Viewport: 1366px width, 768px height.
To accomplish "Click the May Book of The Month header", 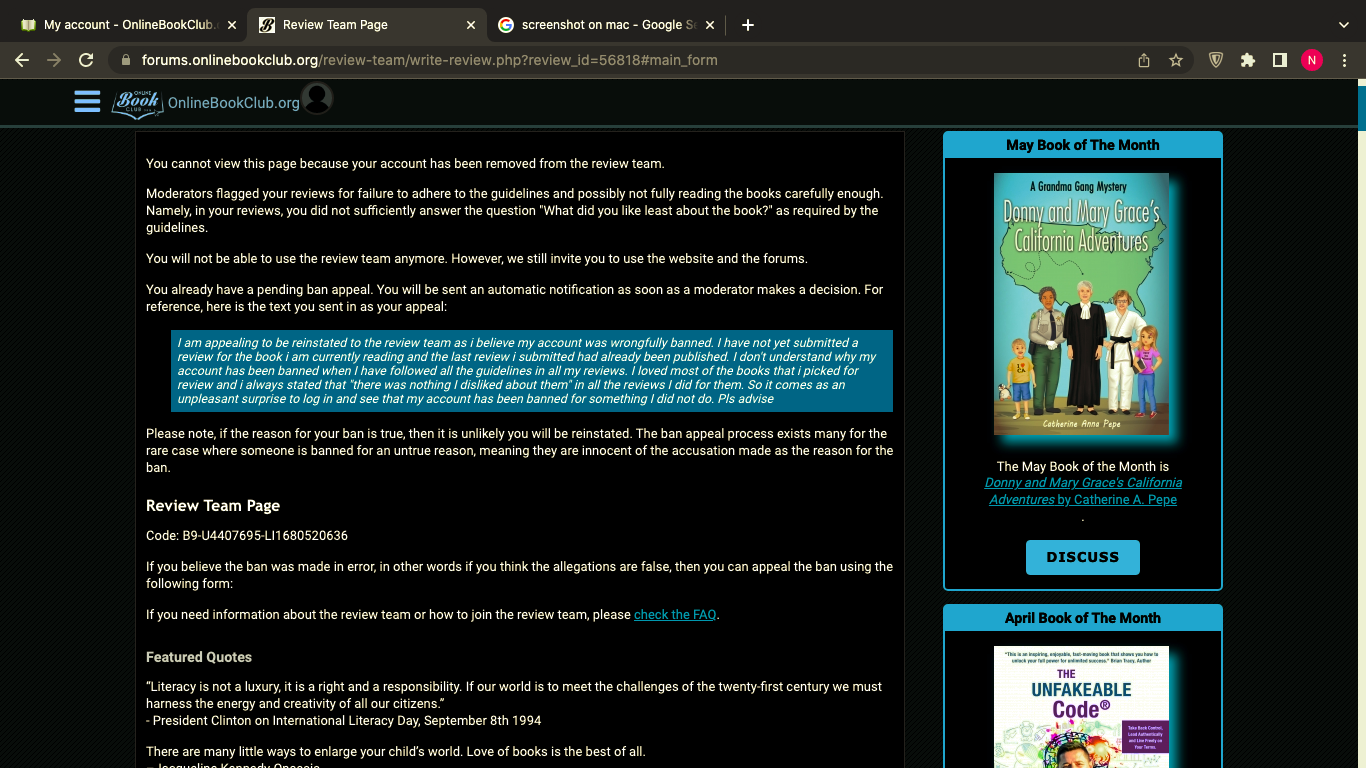I will click(x=1083, y=145).
